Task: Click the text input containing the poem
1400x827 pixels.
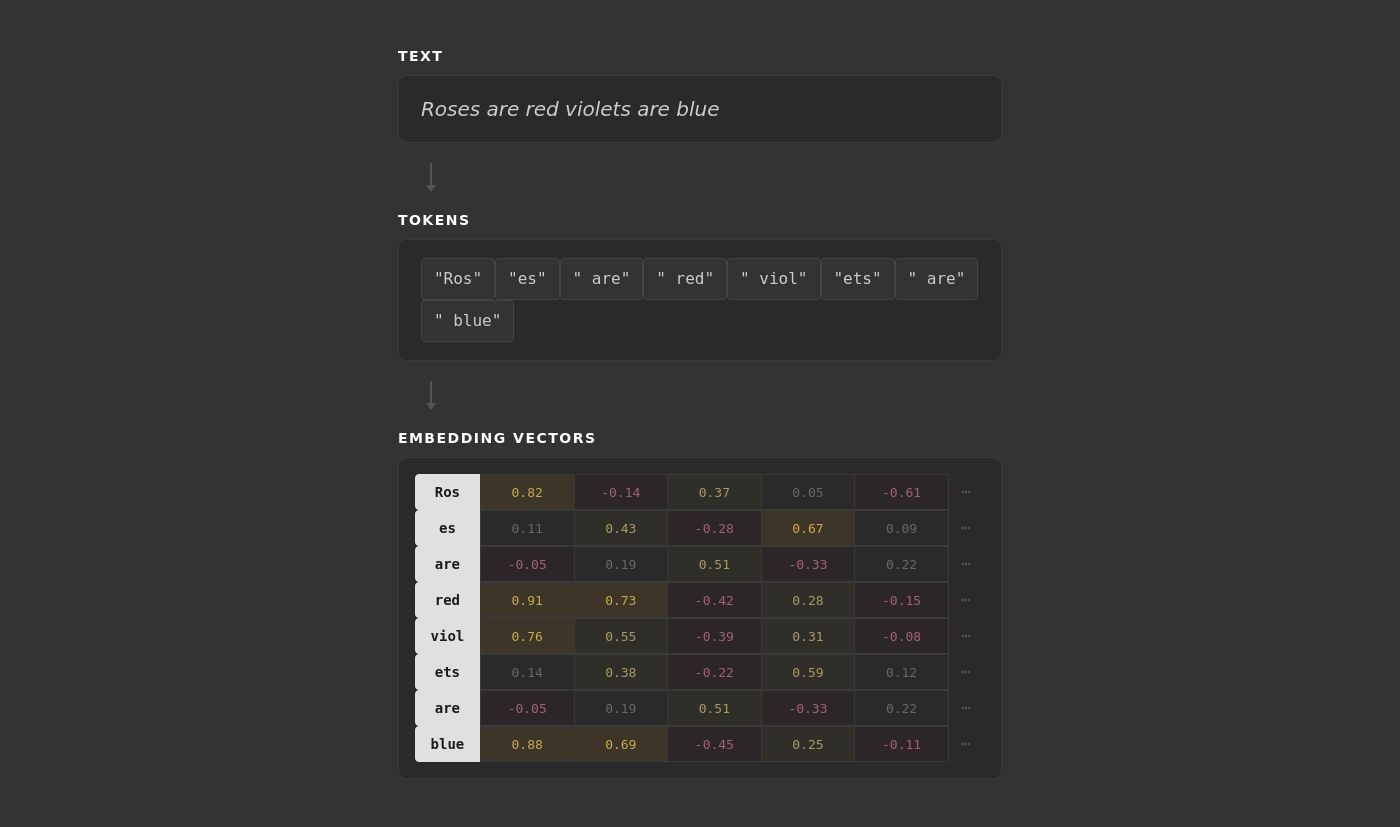Action: [x=700, y=109]
